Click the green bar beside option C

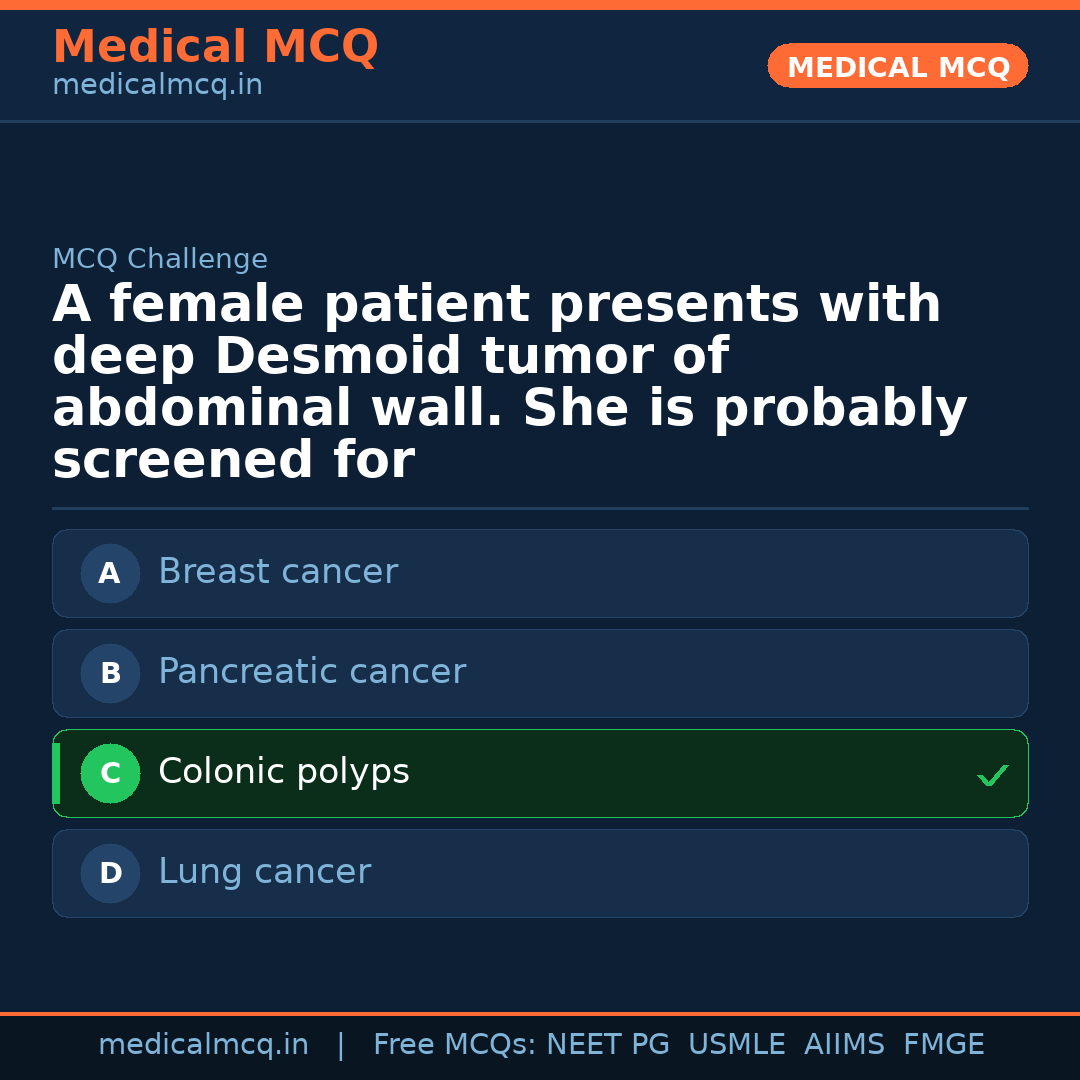click(56, 773)
